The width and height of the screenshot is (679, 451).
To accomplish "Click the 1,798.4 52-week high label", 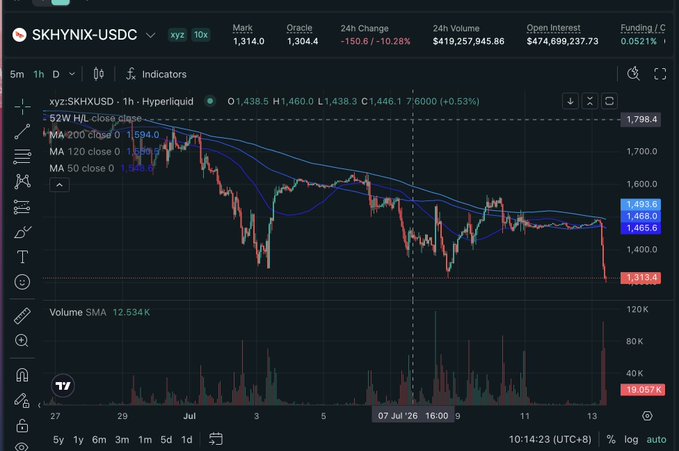I will pos(641,119).
